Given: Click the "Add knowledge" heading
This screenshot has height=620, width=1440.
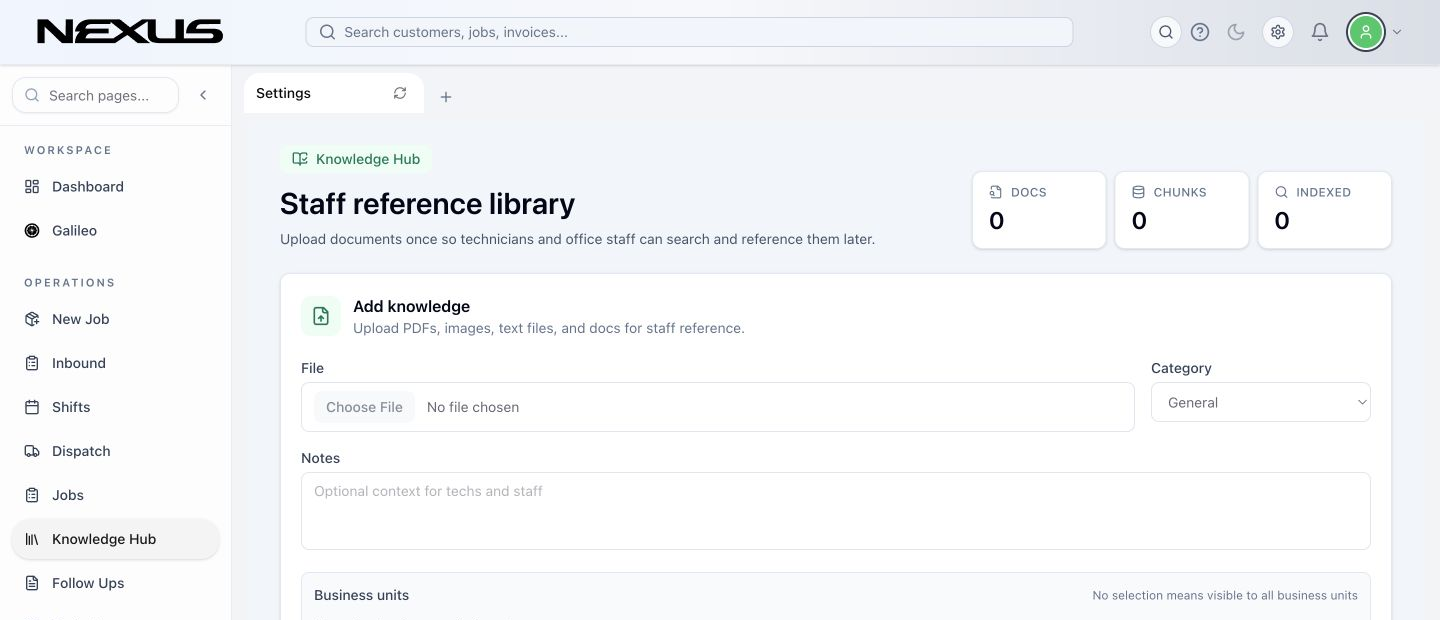Looking at the screenshot, I should click(411, 307).
